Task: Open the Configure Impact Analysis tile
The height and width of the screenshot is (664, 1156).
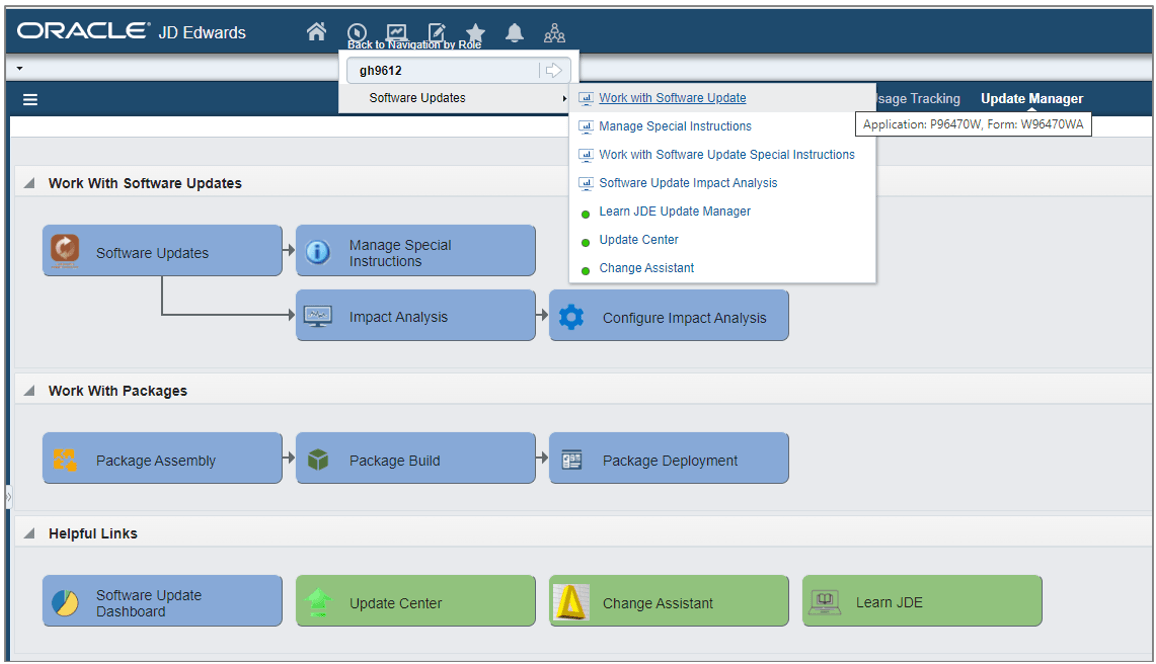Action: [x=669, y=315]
